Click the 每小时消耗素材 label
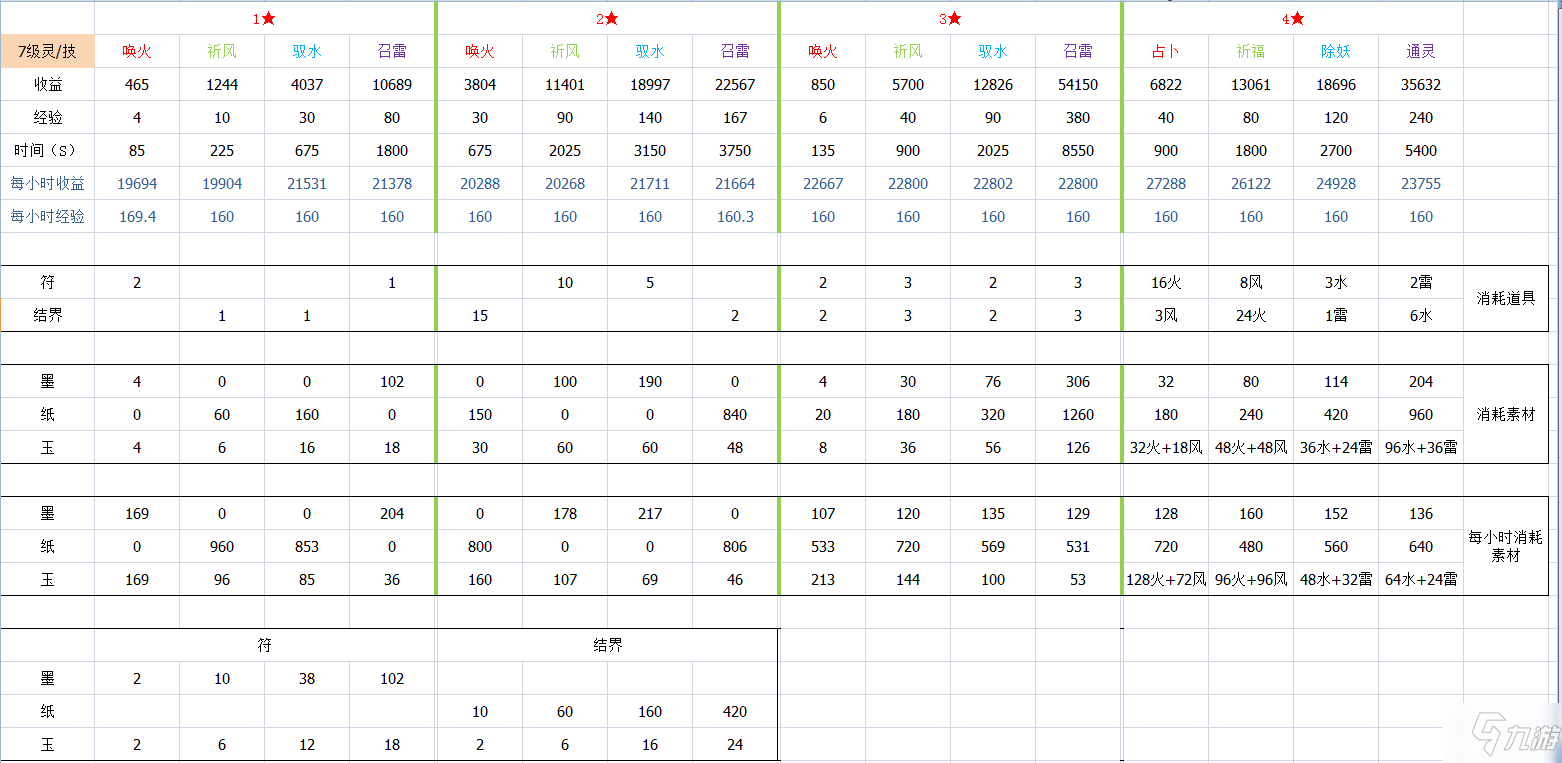1562x763 pixels. (x=1505, y=546)
